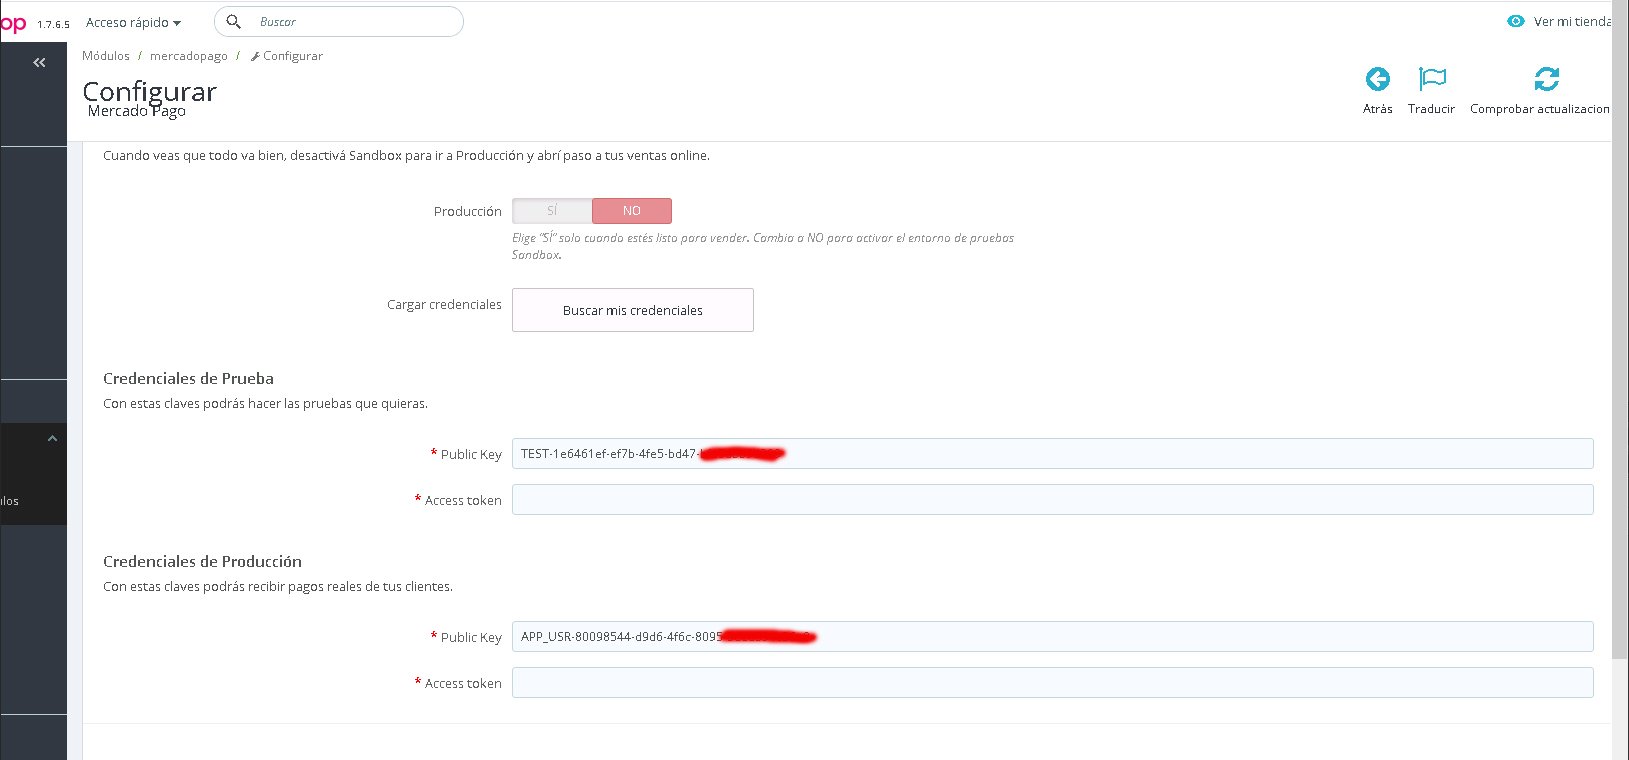Click the test Access token field
This screenshot has width=1629, height=760.
[x=1052, y=500]
